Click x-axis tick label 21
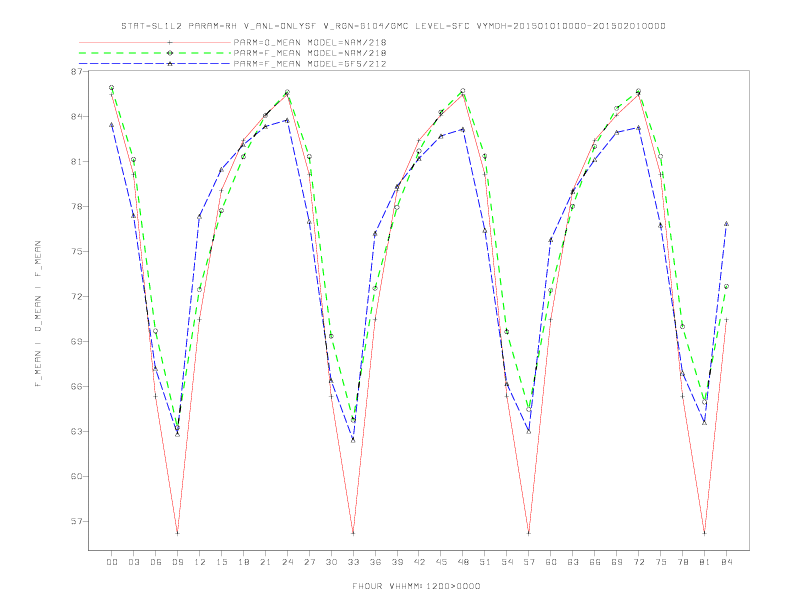This screenshot has height=612, width=792. pyautogui.click(x=265, y=562)
